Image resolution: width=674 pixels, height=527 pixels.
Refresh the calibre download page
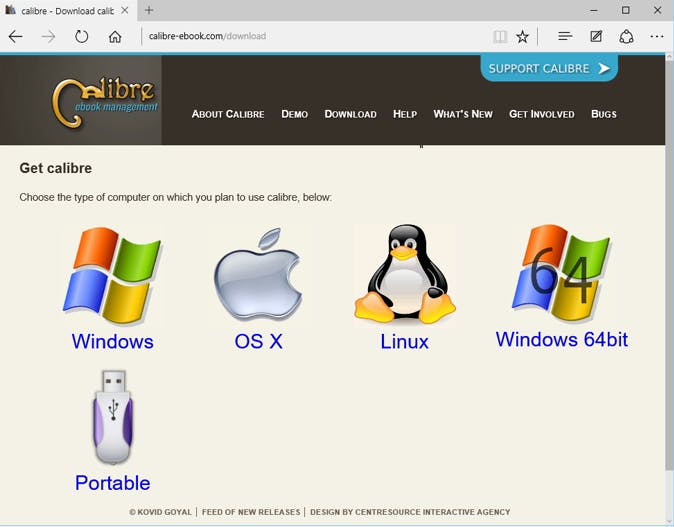point(81,37)
